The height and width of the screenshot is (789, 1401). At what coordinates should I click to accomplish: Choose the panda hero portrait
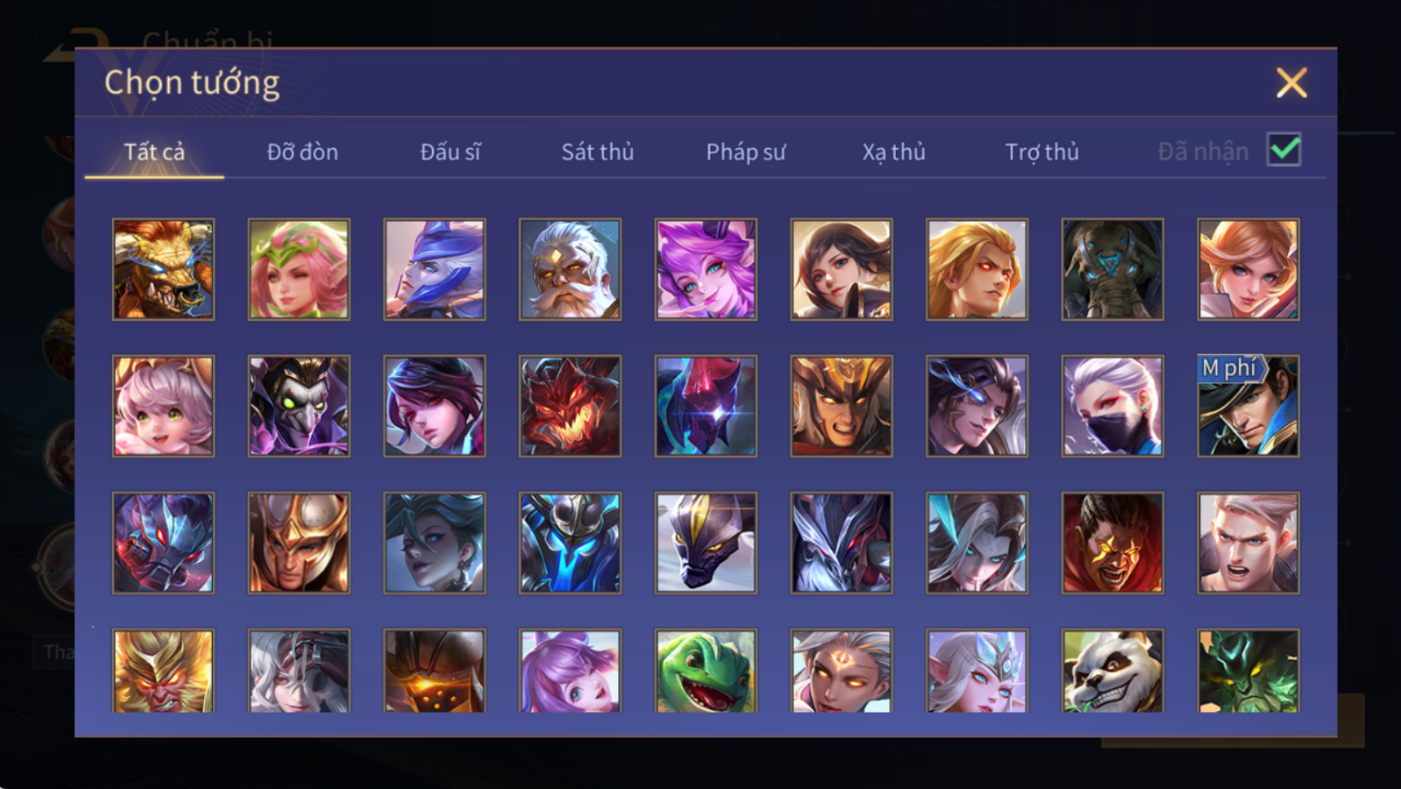coord(1113,671)
